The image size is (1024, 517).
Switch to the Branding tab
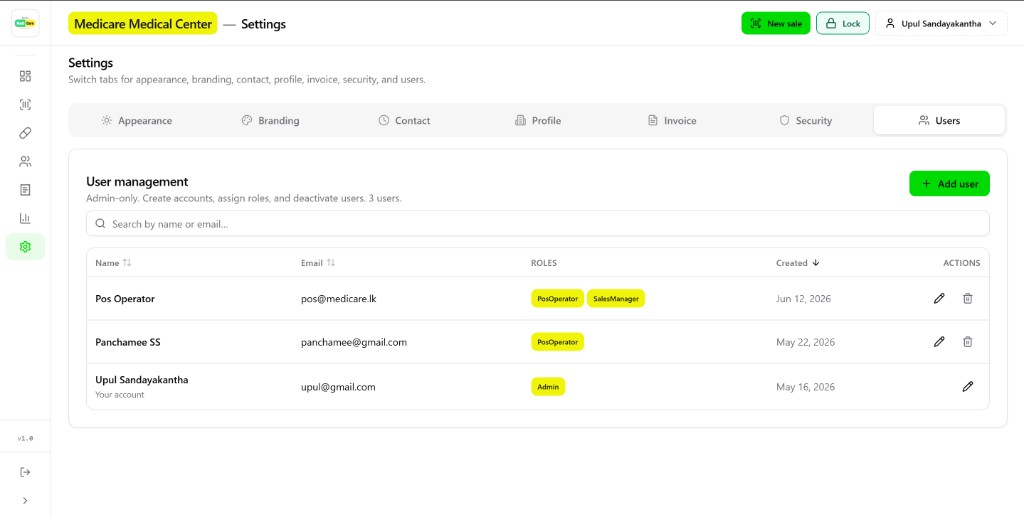pos(270,121)
